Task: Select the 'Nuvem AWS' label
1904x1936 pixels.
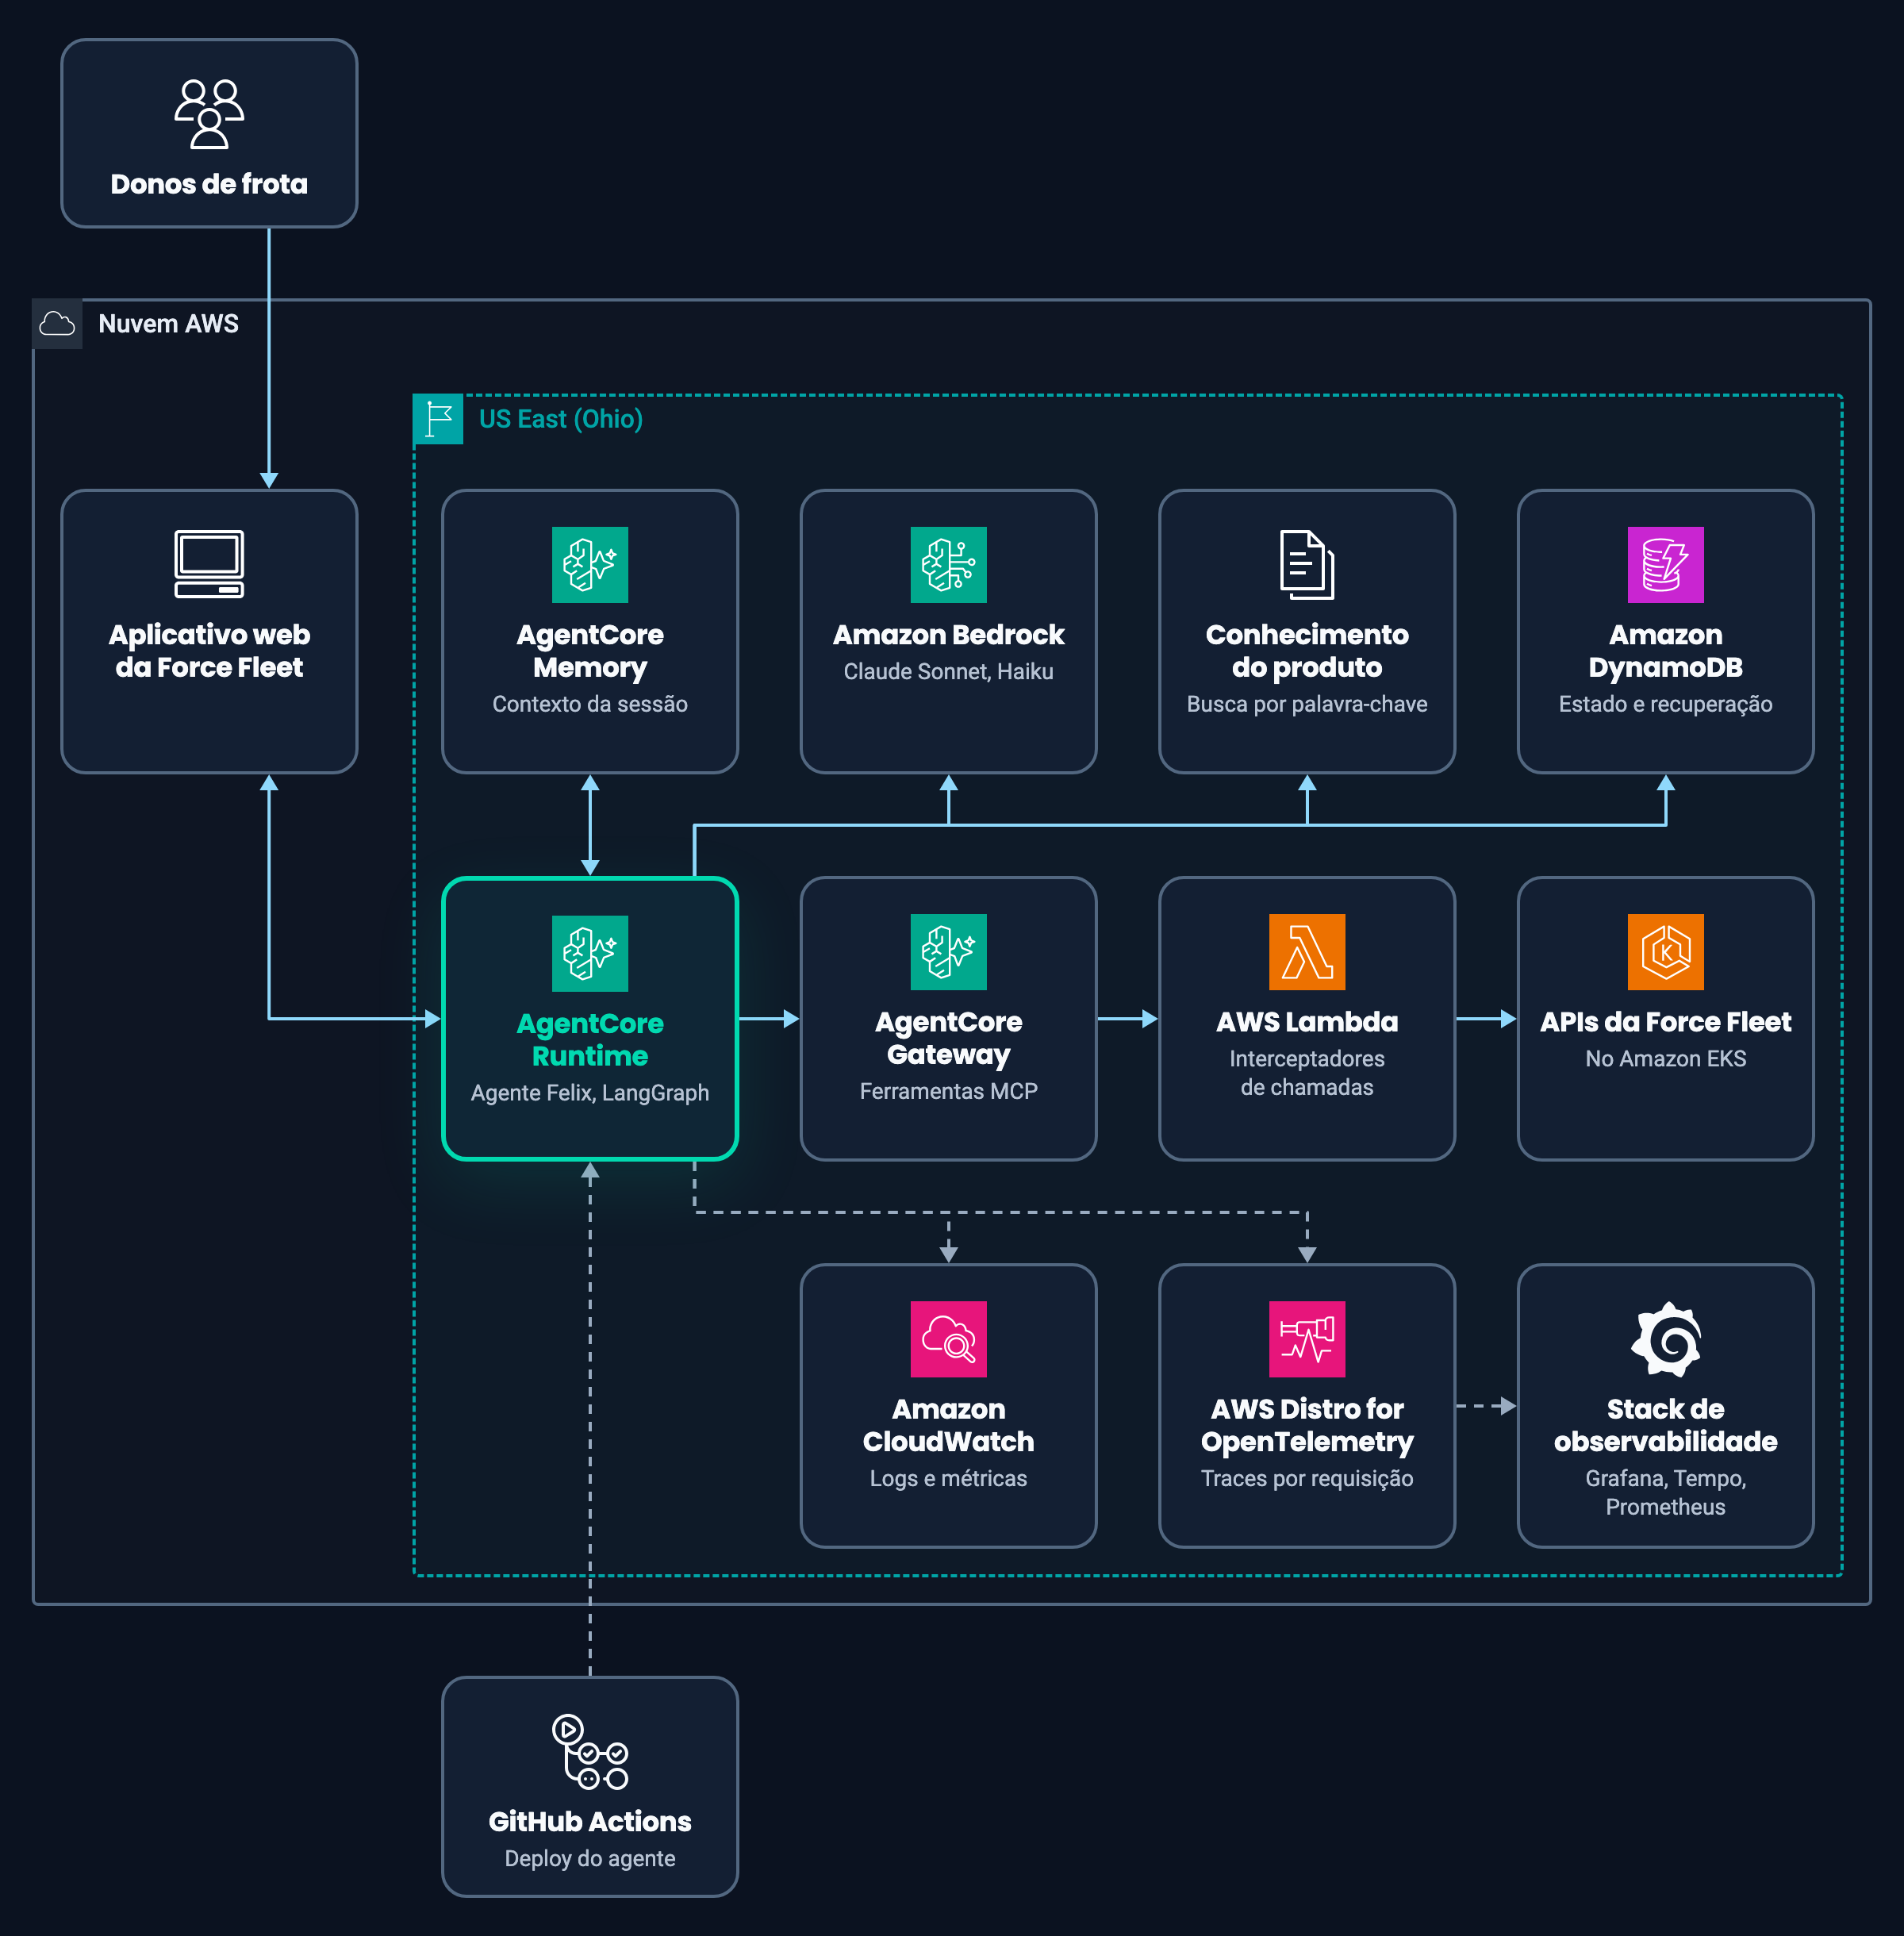Action: [168, 324]
